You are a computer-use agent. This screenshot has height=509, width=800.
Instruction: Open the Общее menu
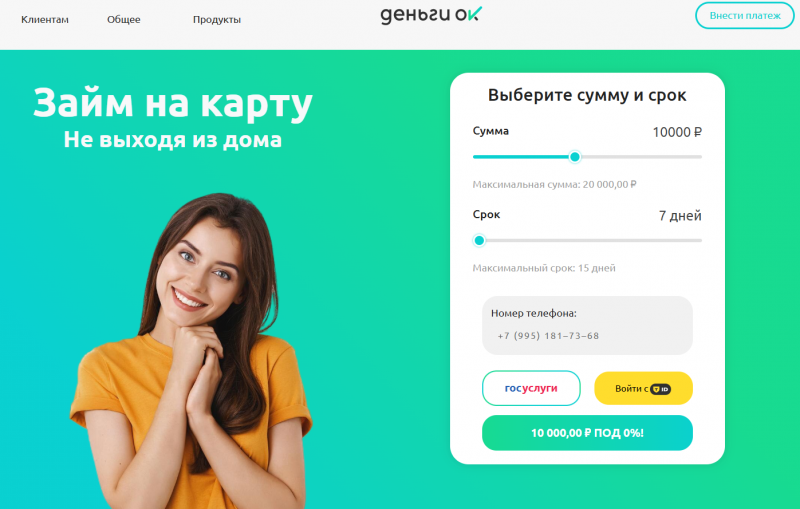pos(123,19)
